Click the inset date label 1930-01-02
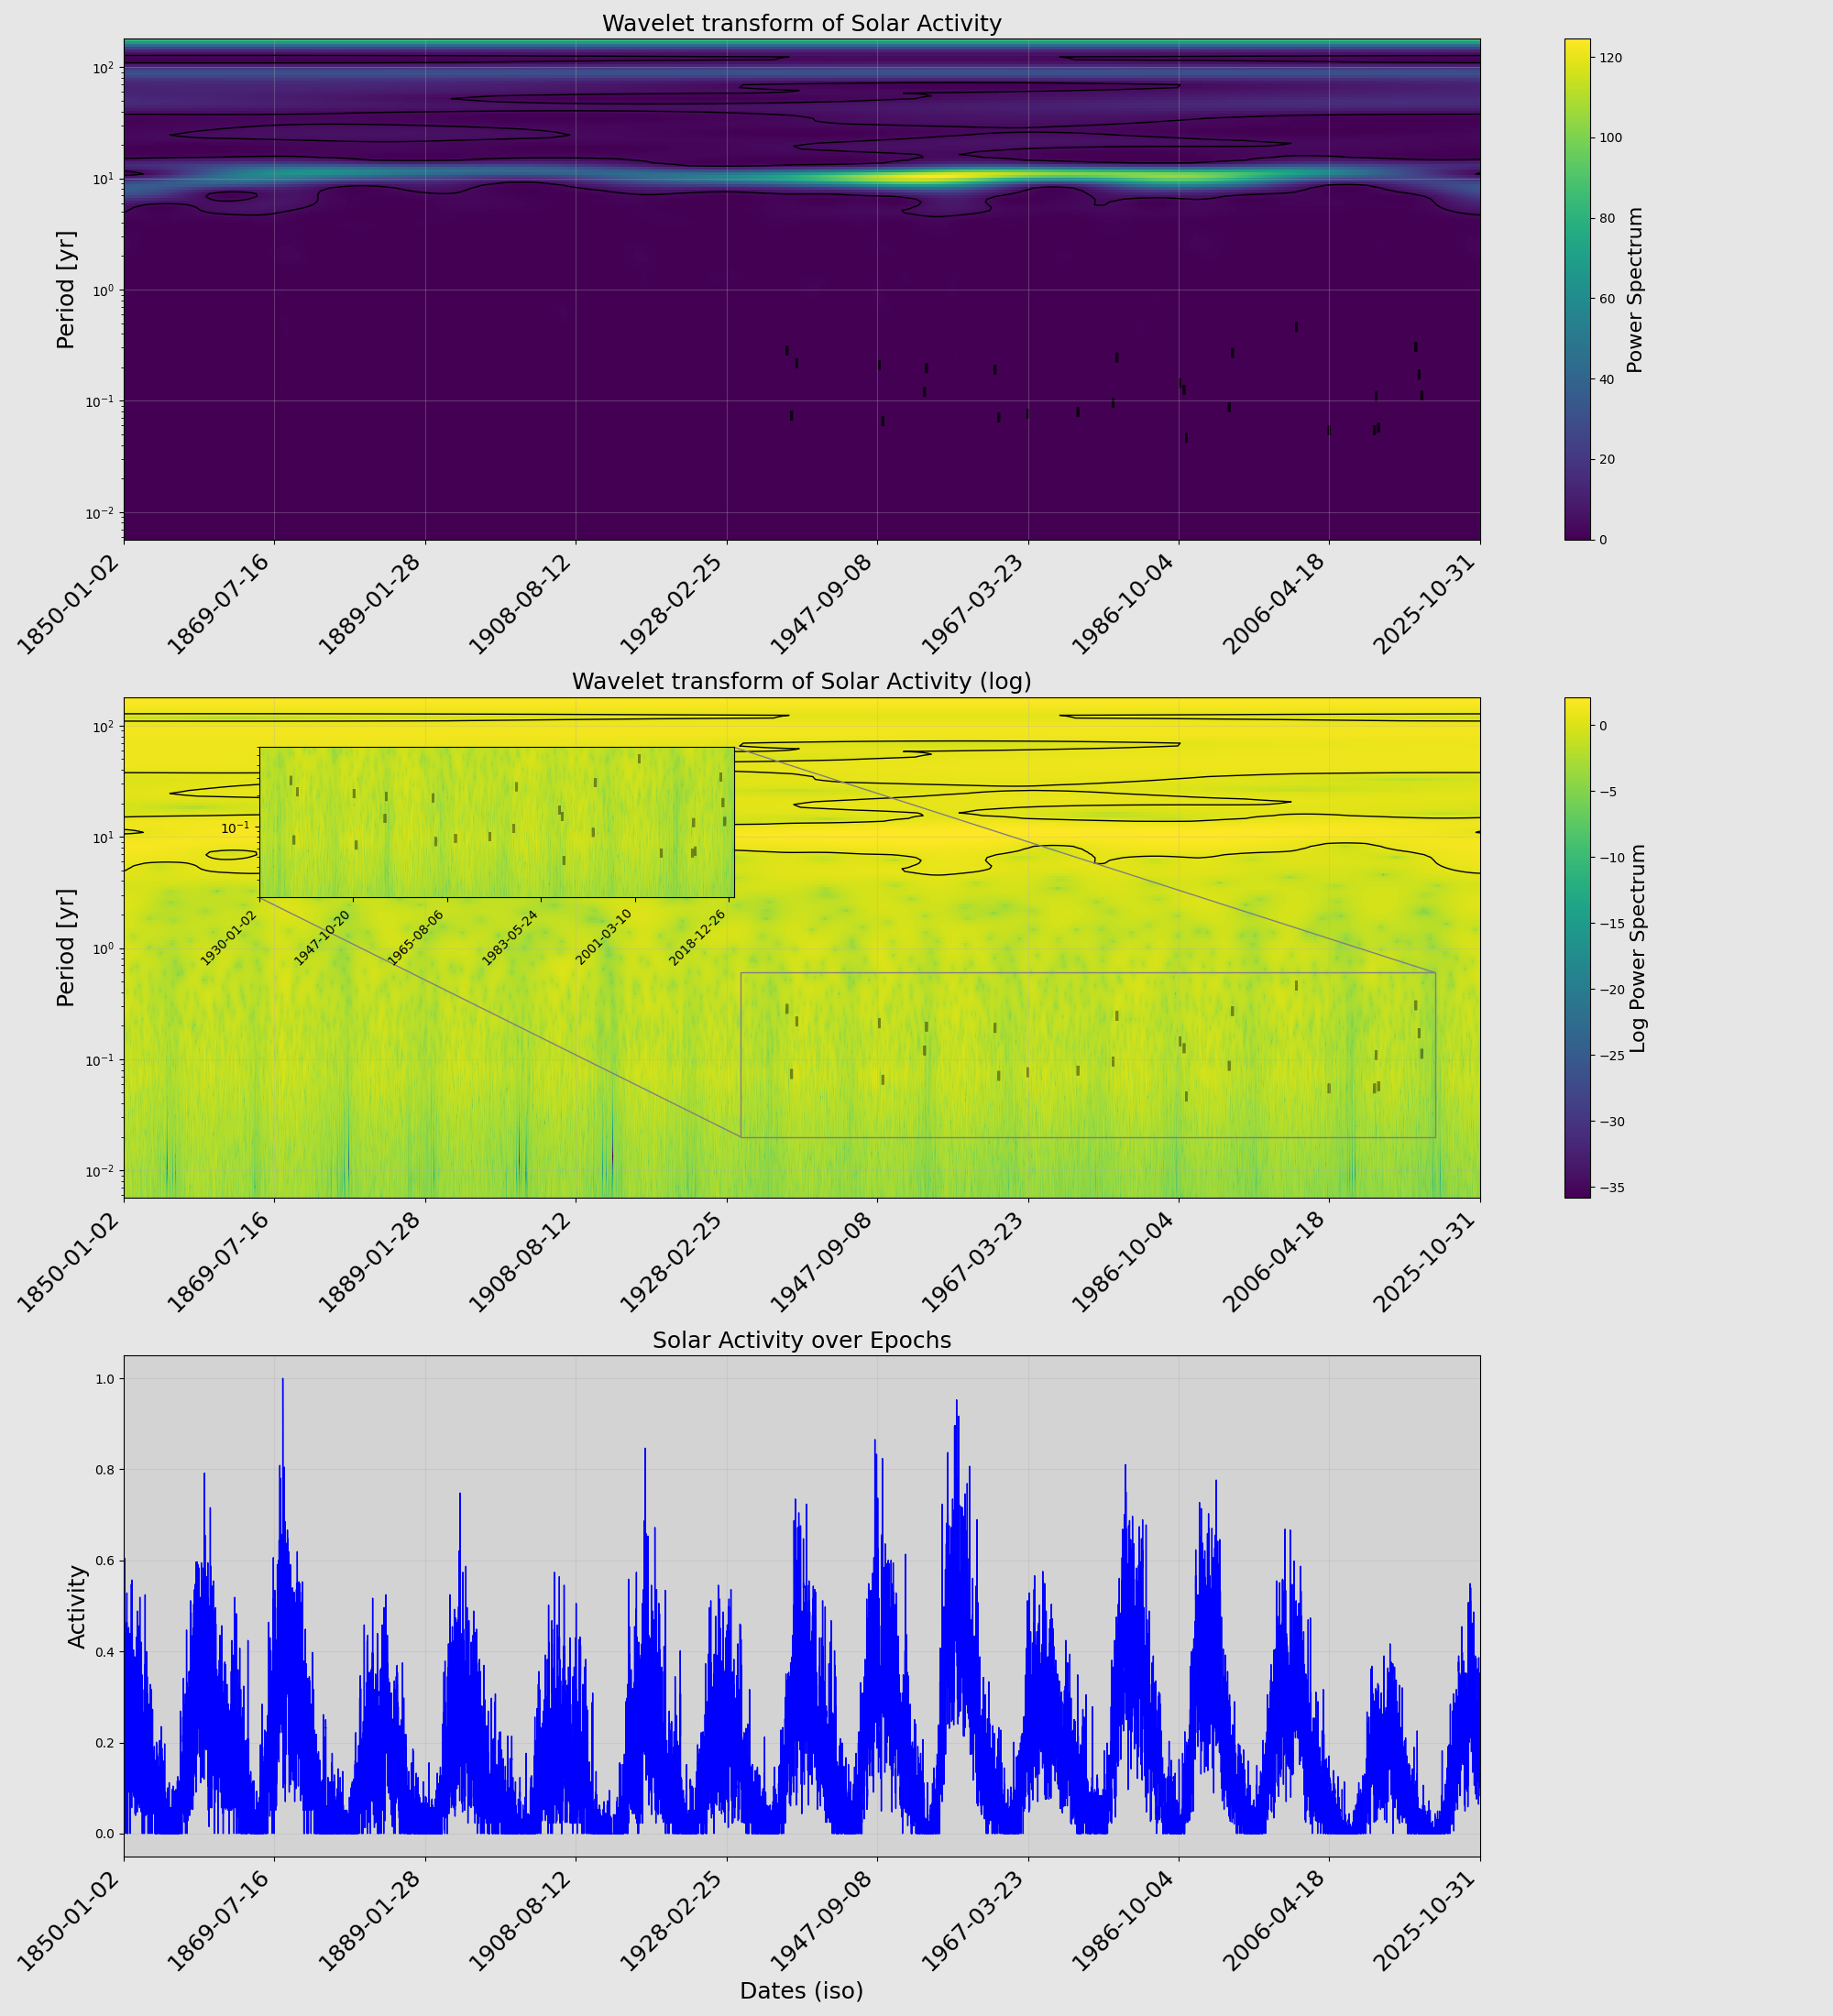This screenshot has height=2016, width=1833. [231, 937]
